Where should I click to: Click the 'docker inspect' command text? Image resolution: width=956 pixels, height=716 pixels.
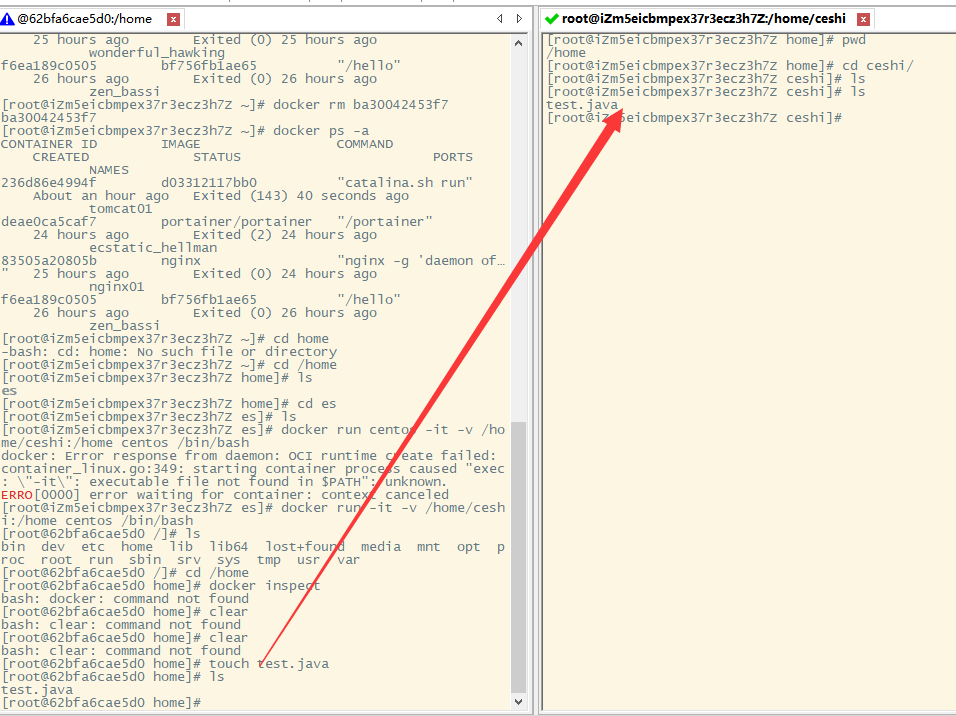point(265,585)
